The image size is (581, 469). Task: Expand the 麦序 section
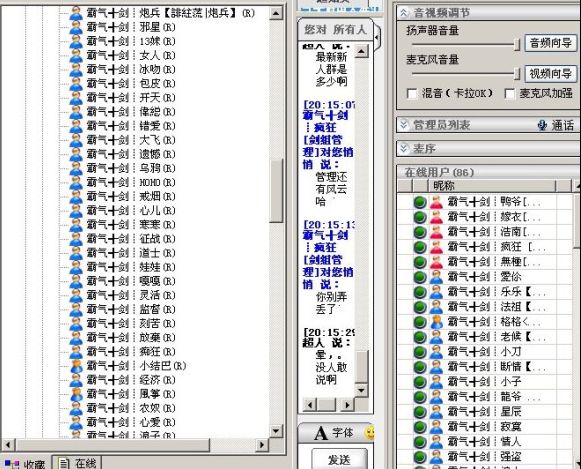coord(404,149)
